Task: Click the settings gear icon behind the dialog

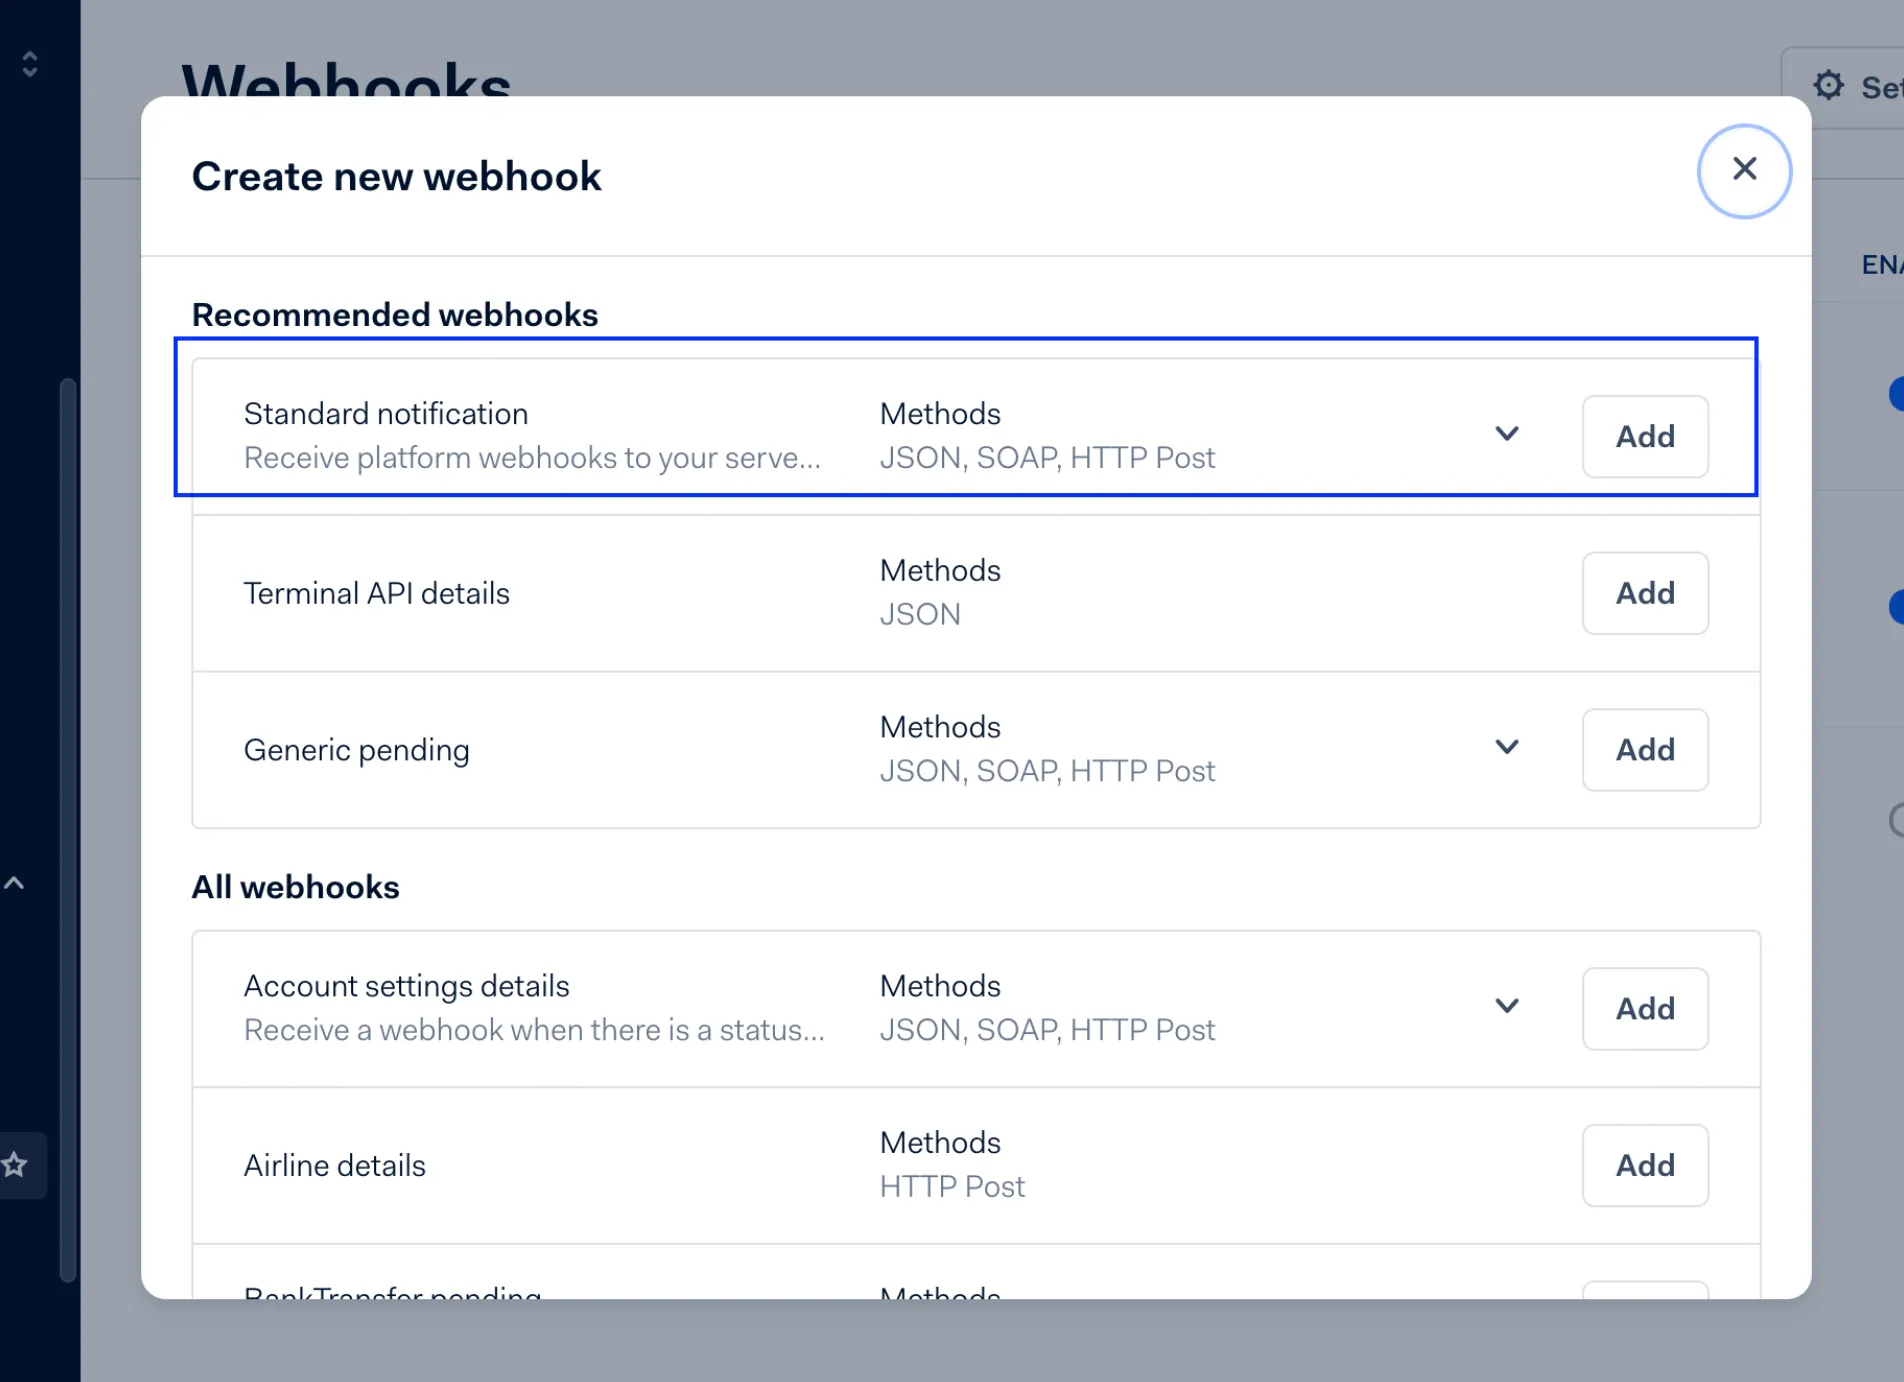Action: tap(1828, 86)
